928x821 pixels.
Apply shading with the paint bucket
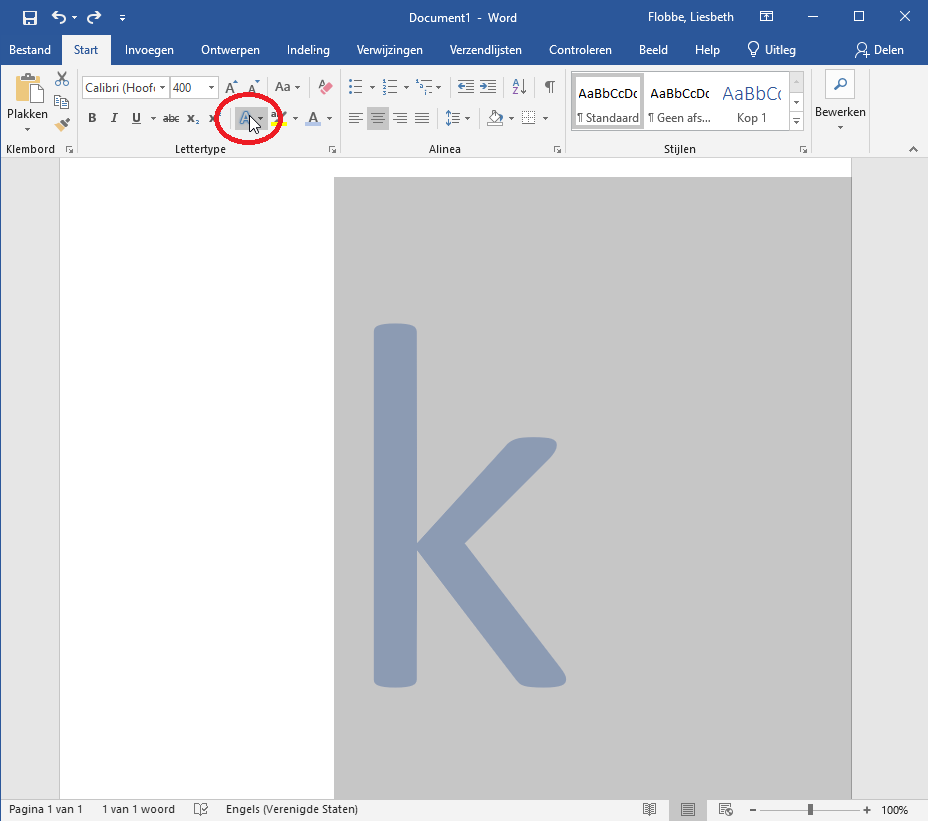point(495,118)
